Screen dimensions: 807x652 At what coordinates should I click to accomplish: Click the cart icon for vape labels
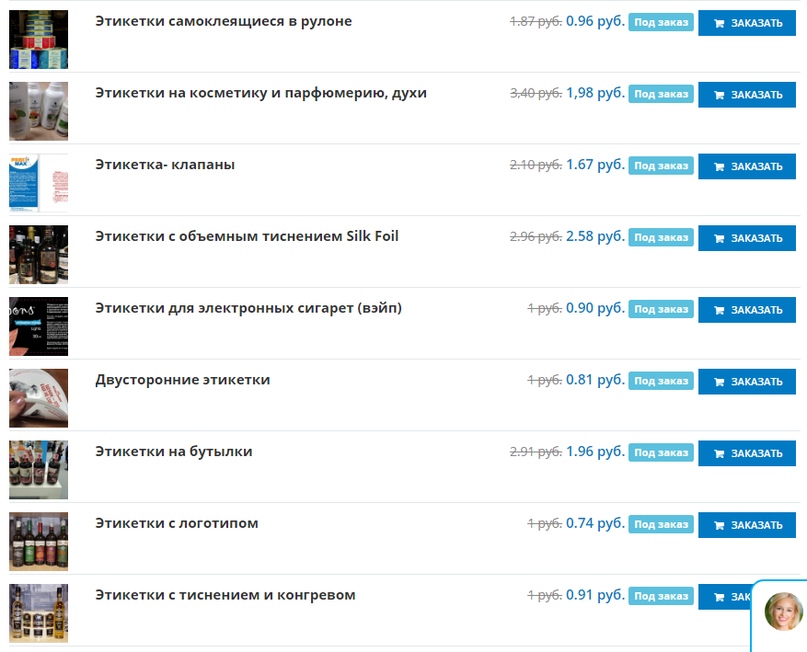[719, 310]
